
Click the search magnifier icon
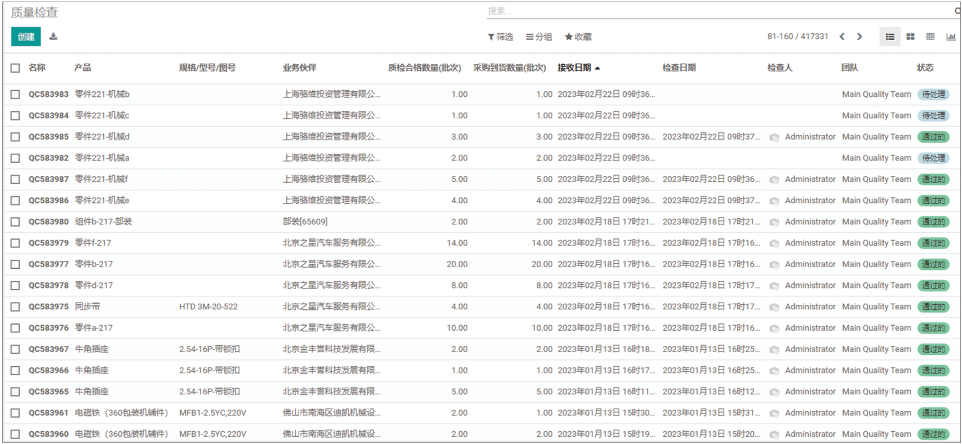tap(957, 11)
